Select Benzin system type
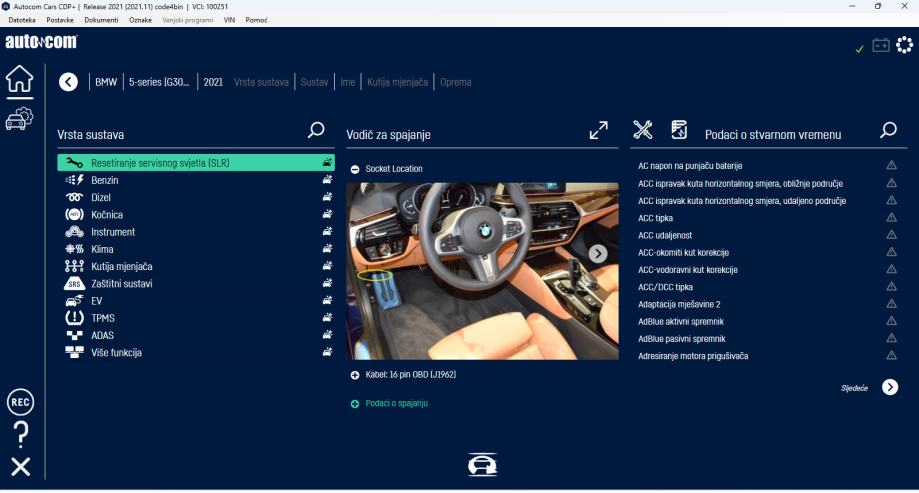The image size is (919, 493). coord(196,180)
